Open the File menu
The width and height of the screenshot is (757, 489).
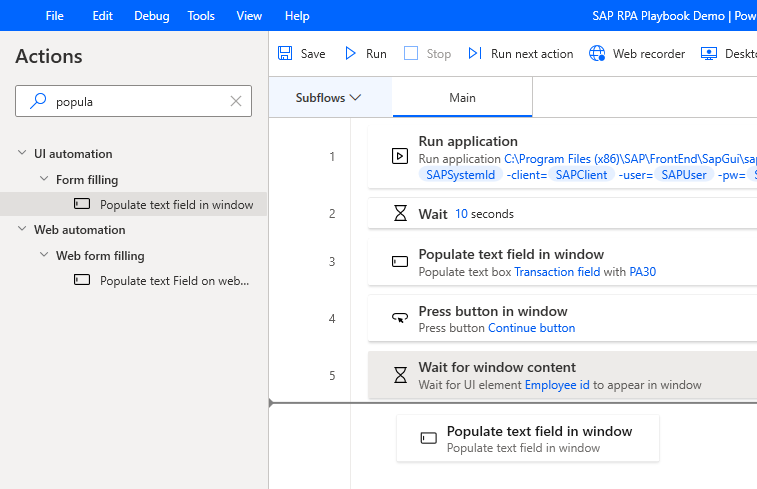pos(55,16)
